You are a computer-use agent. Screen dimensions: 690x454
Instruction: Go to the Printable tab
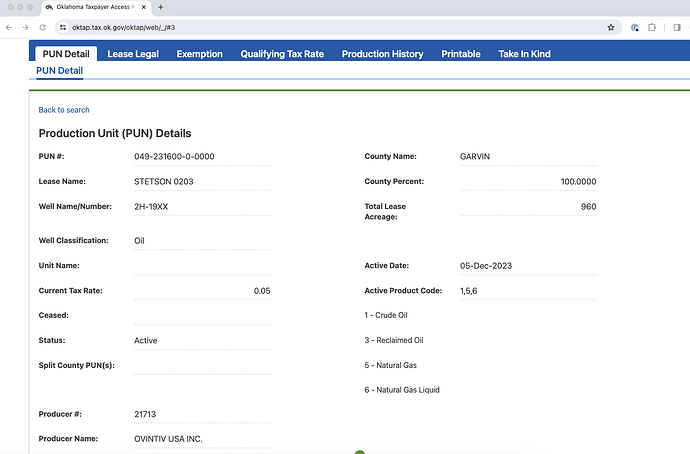tap(461, 54)
